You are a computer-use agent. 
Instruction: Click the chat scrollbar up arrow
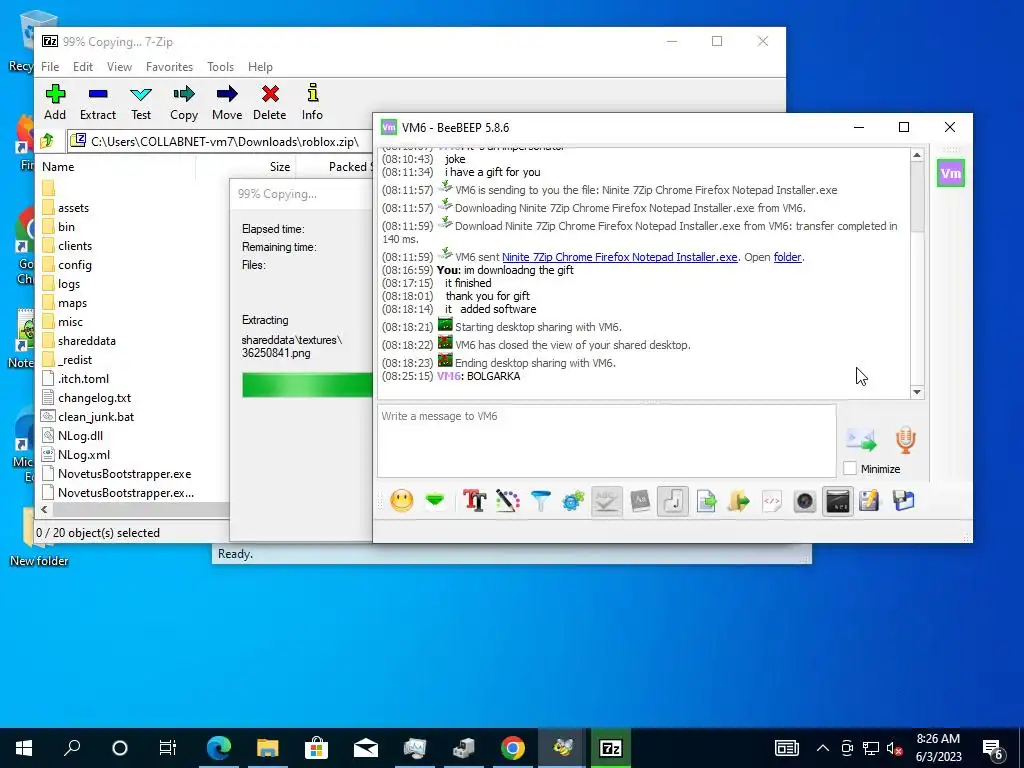click(917, 155)
